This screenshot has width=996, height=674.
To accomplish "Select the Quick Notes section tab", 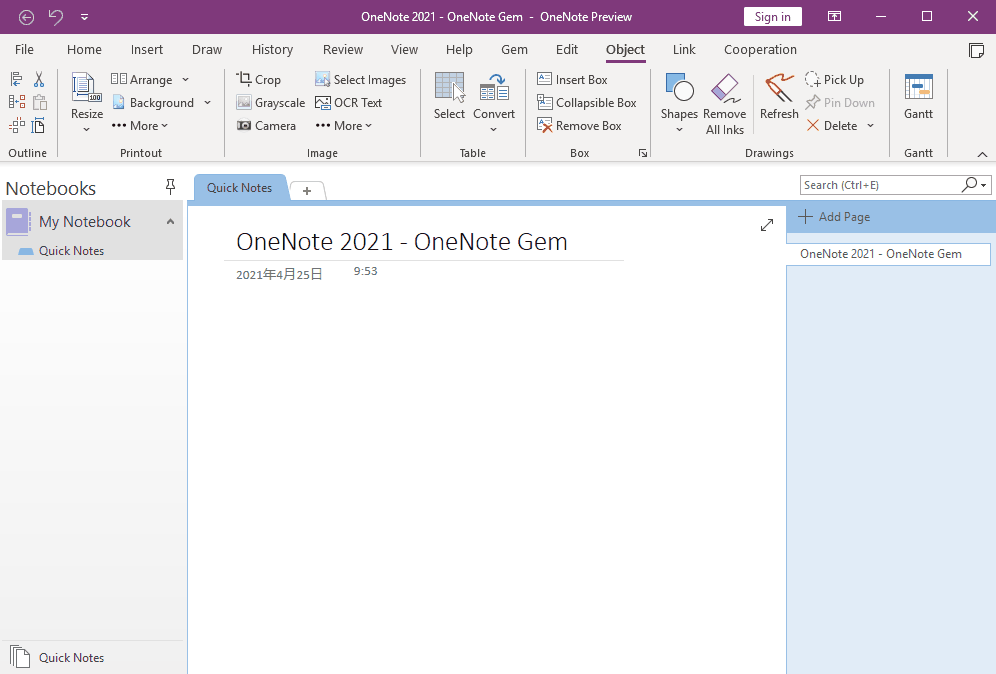I will tap(239, 187).
